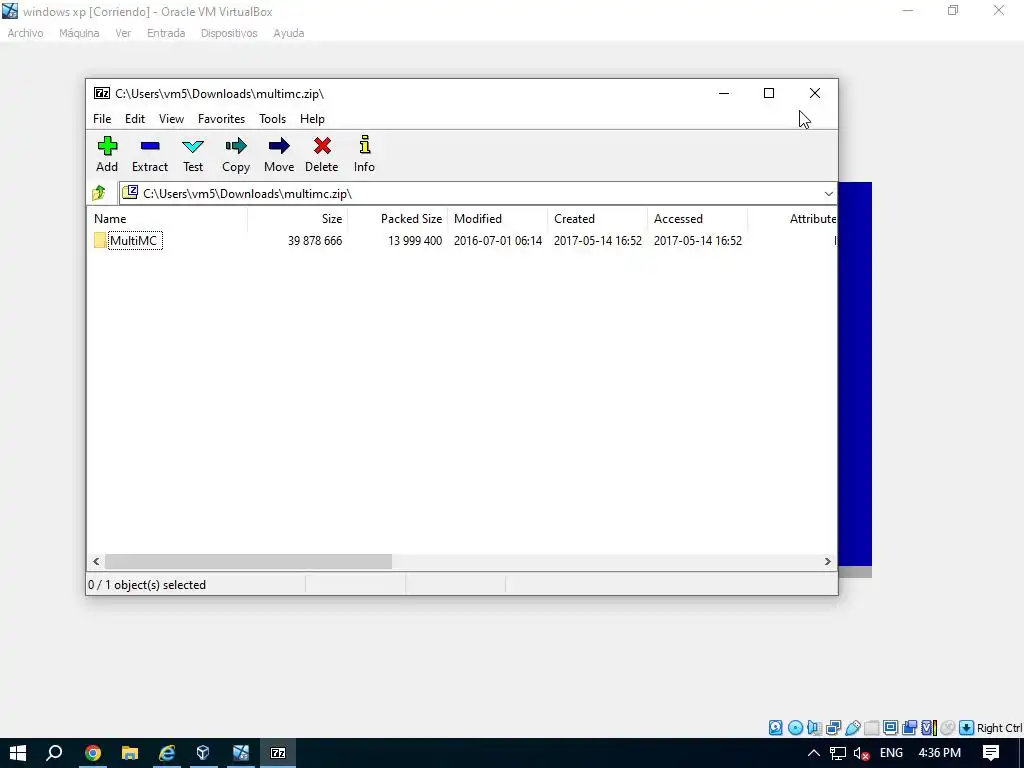Open the 7-Zip Tools menu
This screenshot has height=768, width=1024.
pyautogui.click(x=272, y=119)
